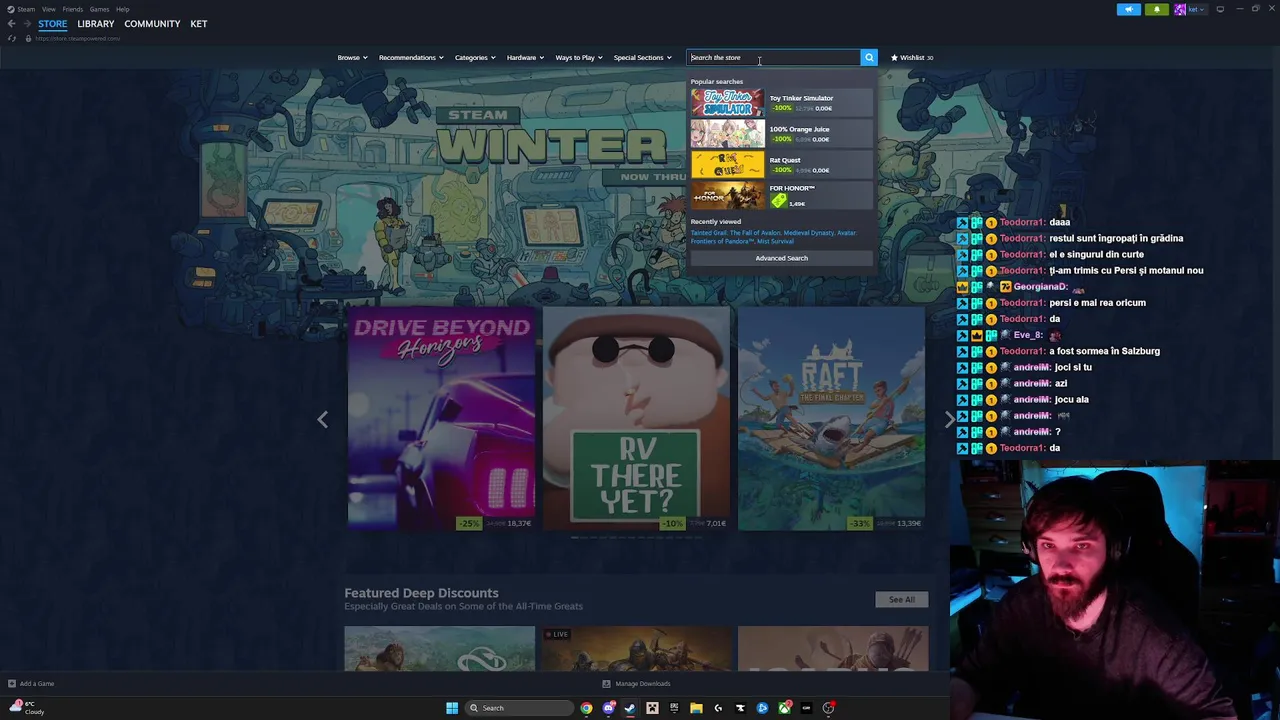The image size is (1280, 720).
Task: Select FOR HONOR search suggestion
Action: (x=781, y=196)
